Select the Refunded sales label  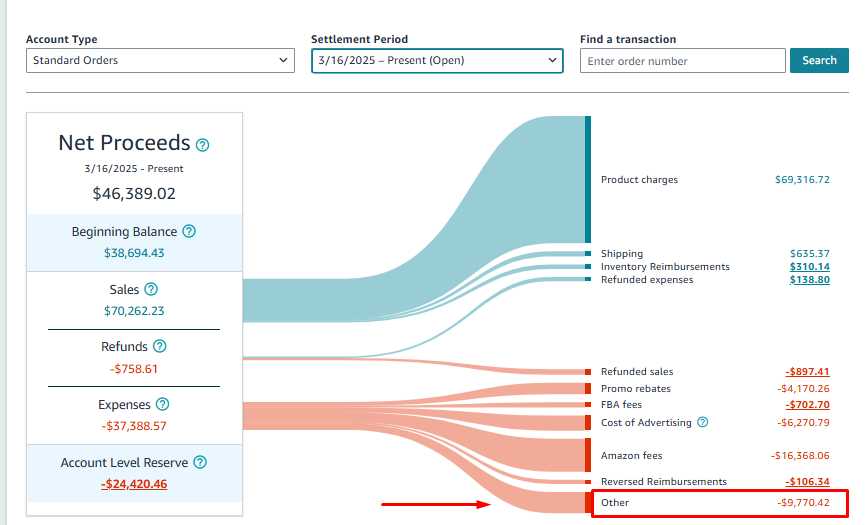coord(637,372)
